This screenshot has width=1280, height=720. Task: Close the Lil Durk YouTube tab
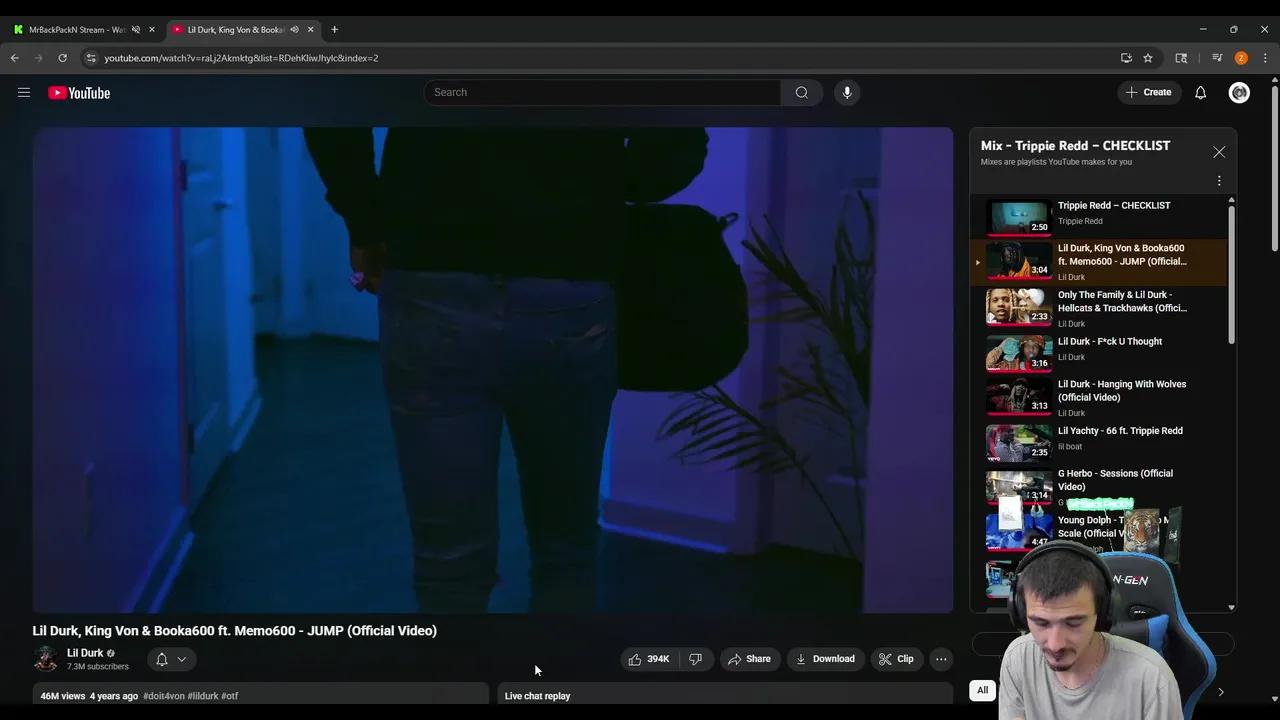click(x=310, y=29)
